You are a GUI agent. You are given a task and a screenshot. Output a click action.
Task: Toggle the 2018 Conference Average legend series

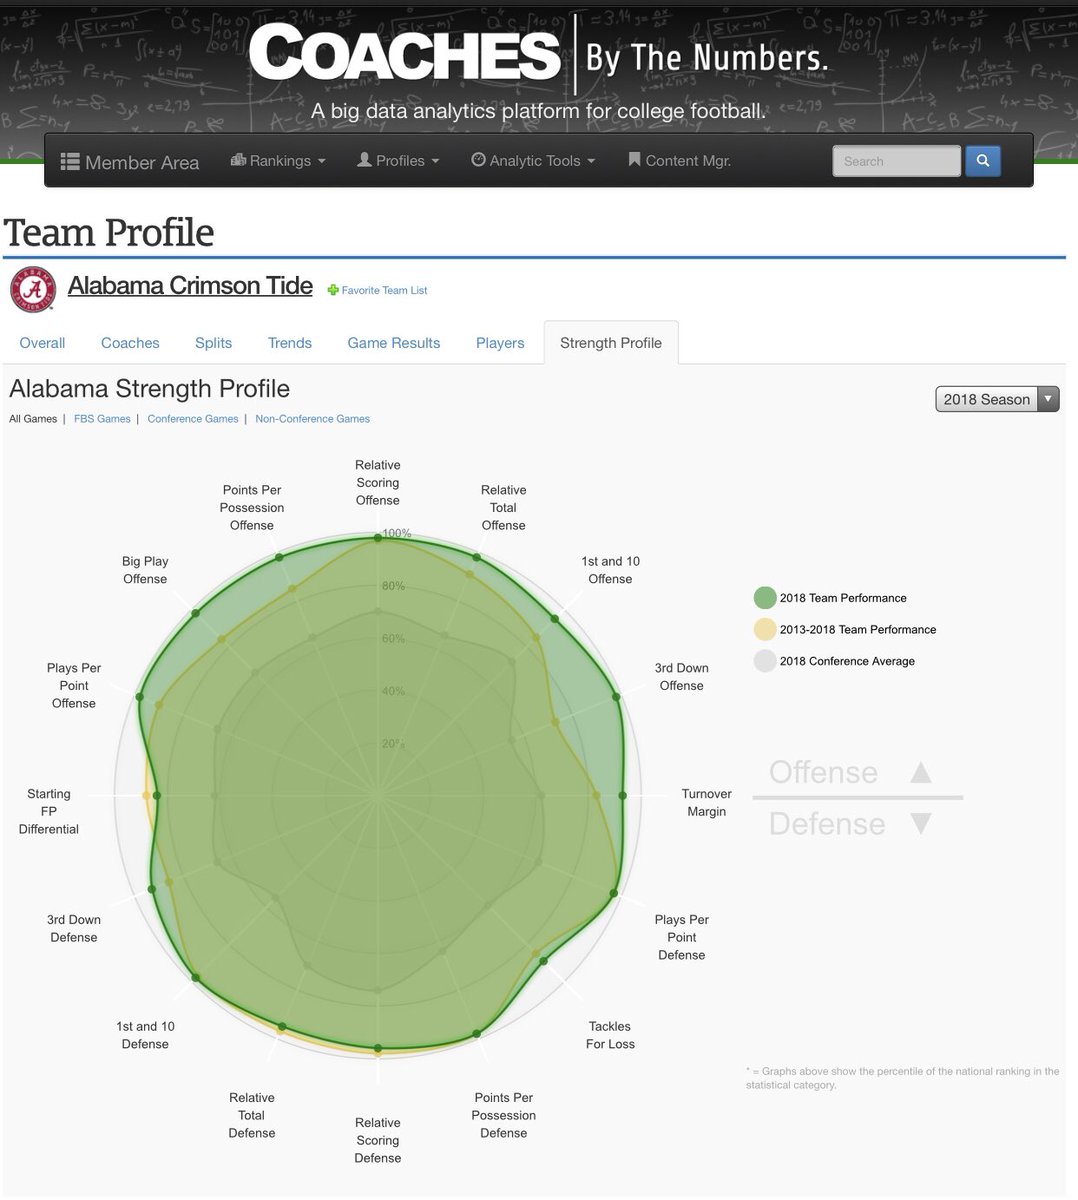coord(765,661)
